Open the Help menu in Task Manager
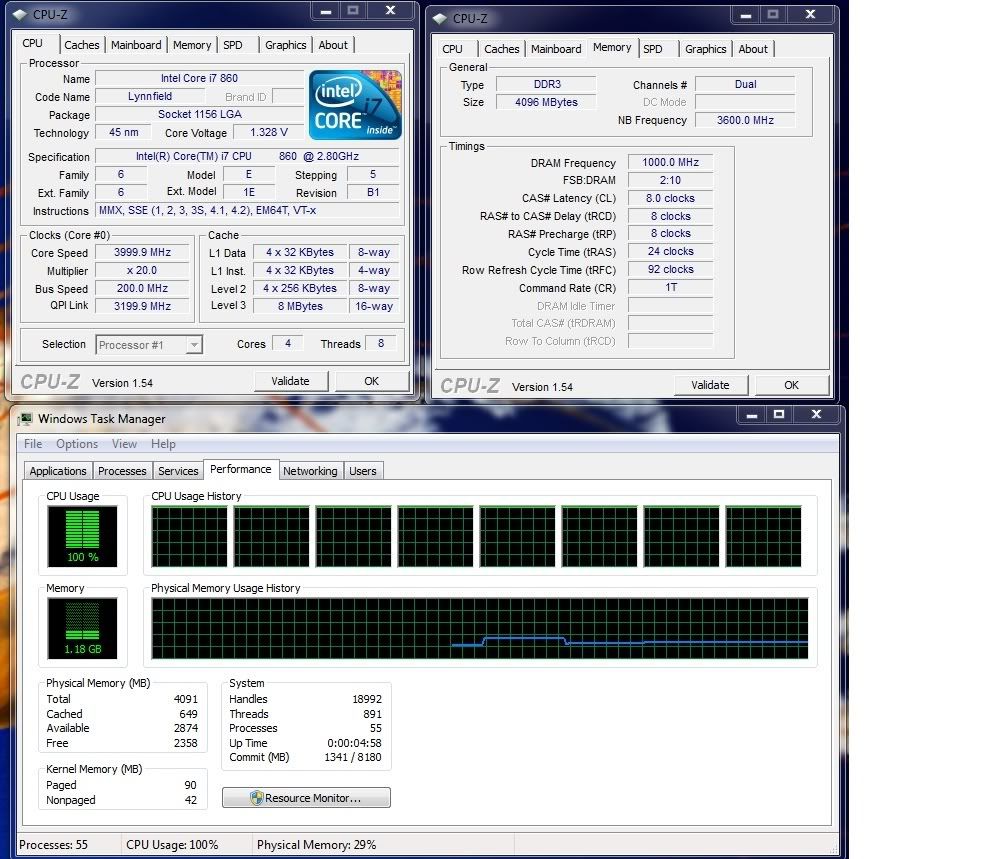The height and width of the screenshot is (859, 1008). coord(163,444)
